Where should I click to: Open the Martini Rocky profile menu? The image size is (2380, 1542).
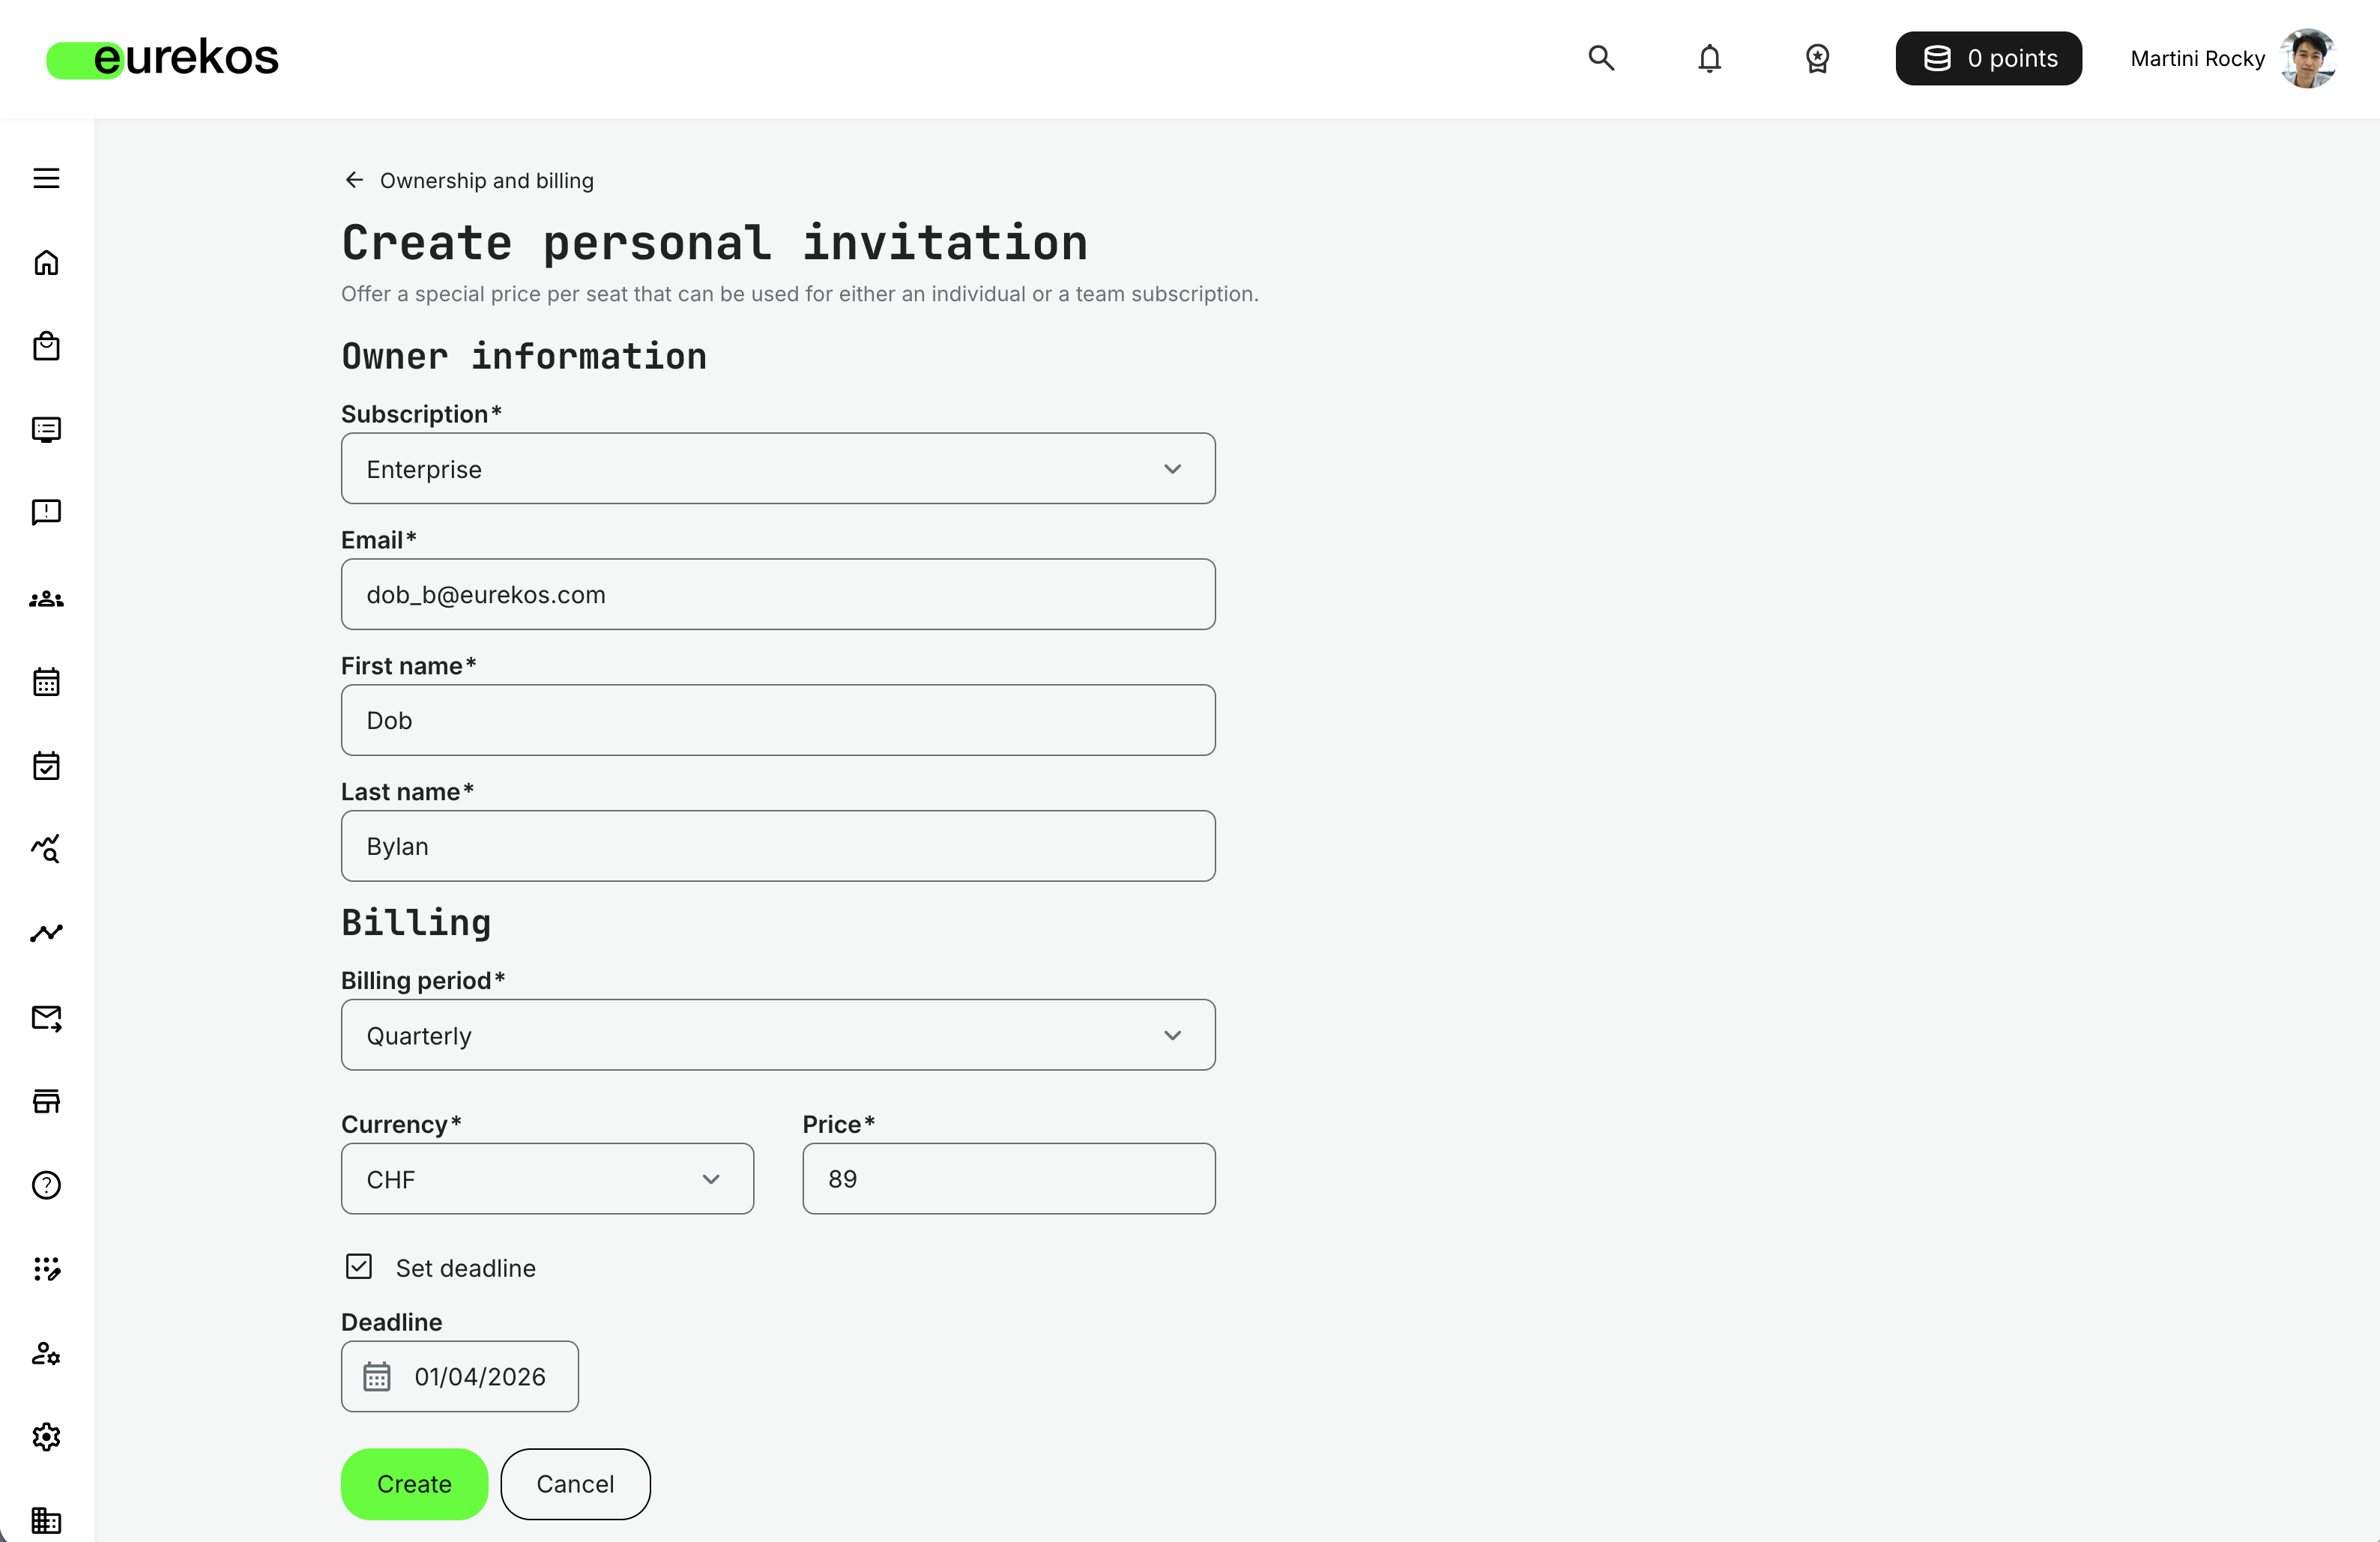tap(2232, 58)
